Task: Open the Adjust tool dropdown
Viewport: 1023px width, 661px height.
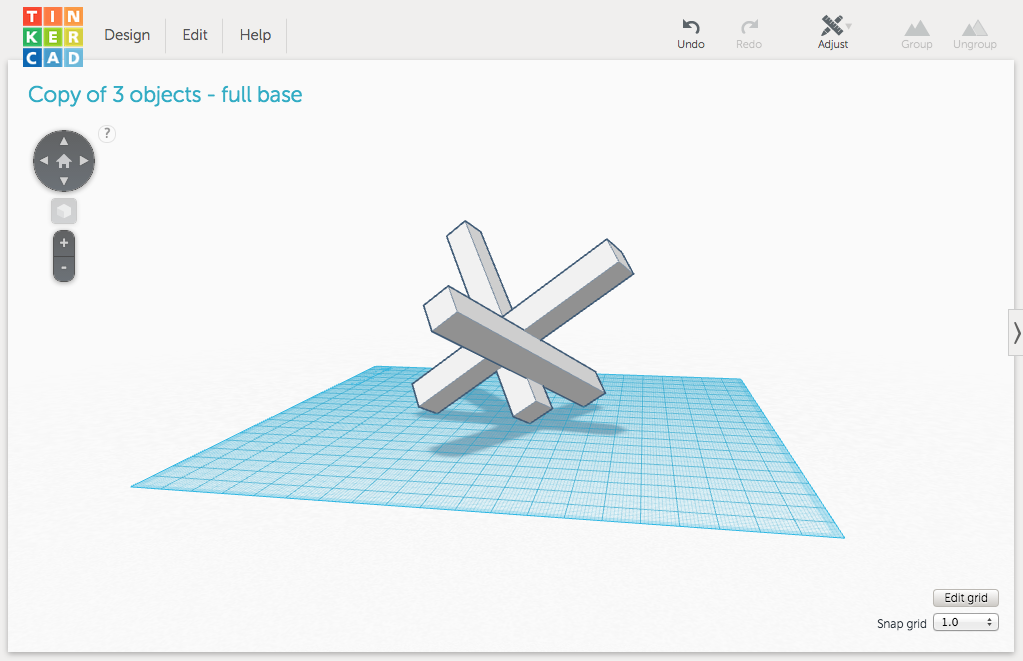Action: [x=833, y=33]
